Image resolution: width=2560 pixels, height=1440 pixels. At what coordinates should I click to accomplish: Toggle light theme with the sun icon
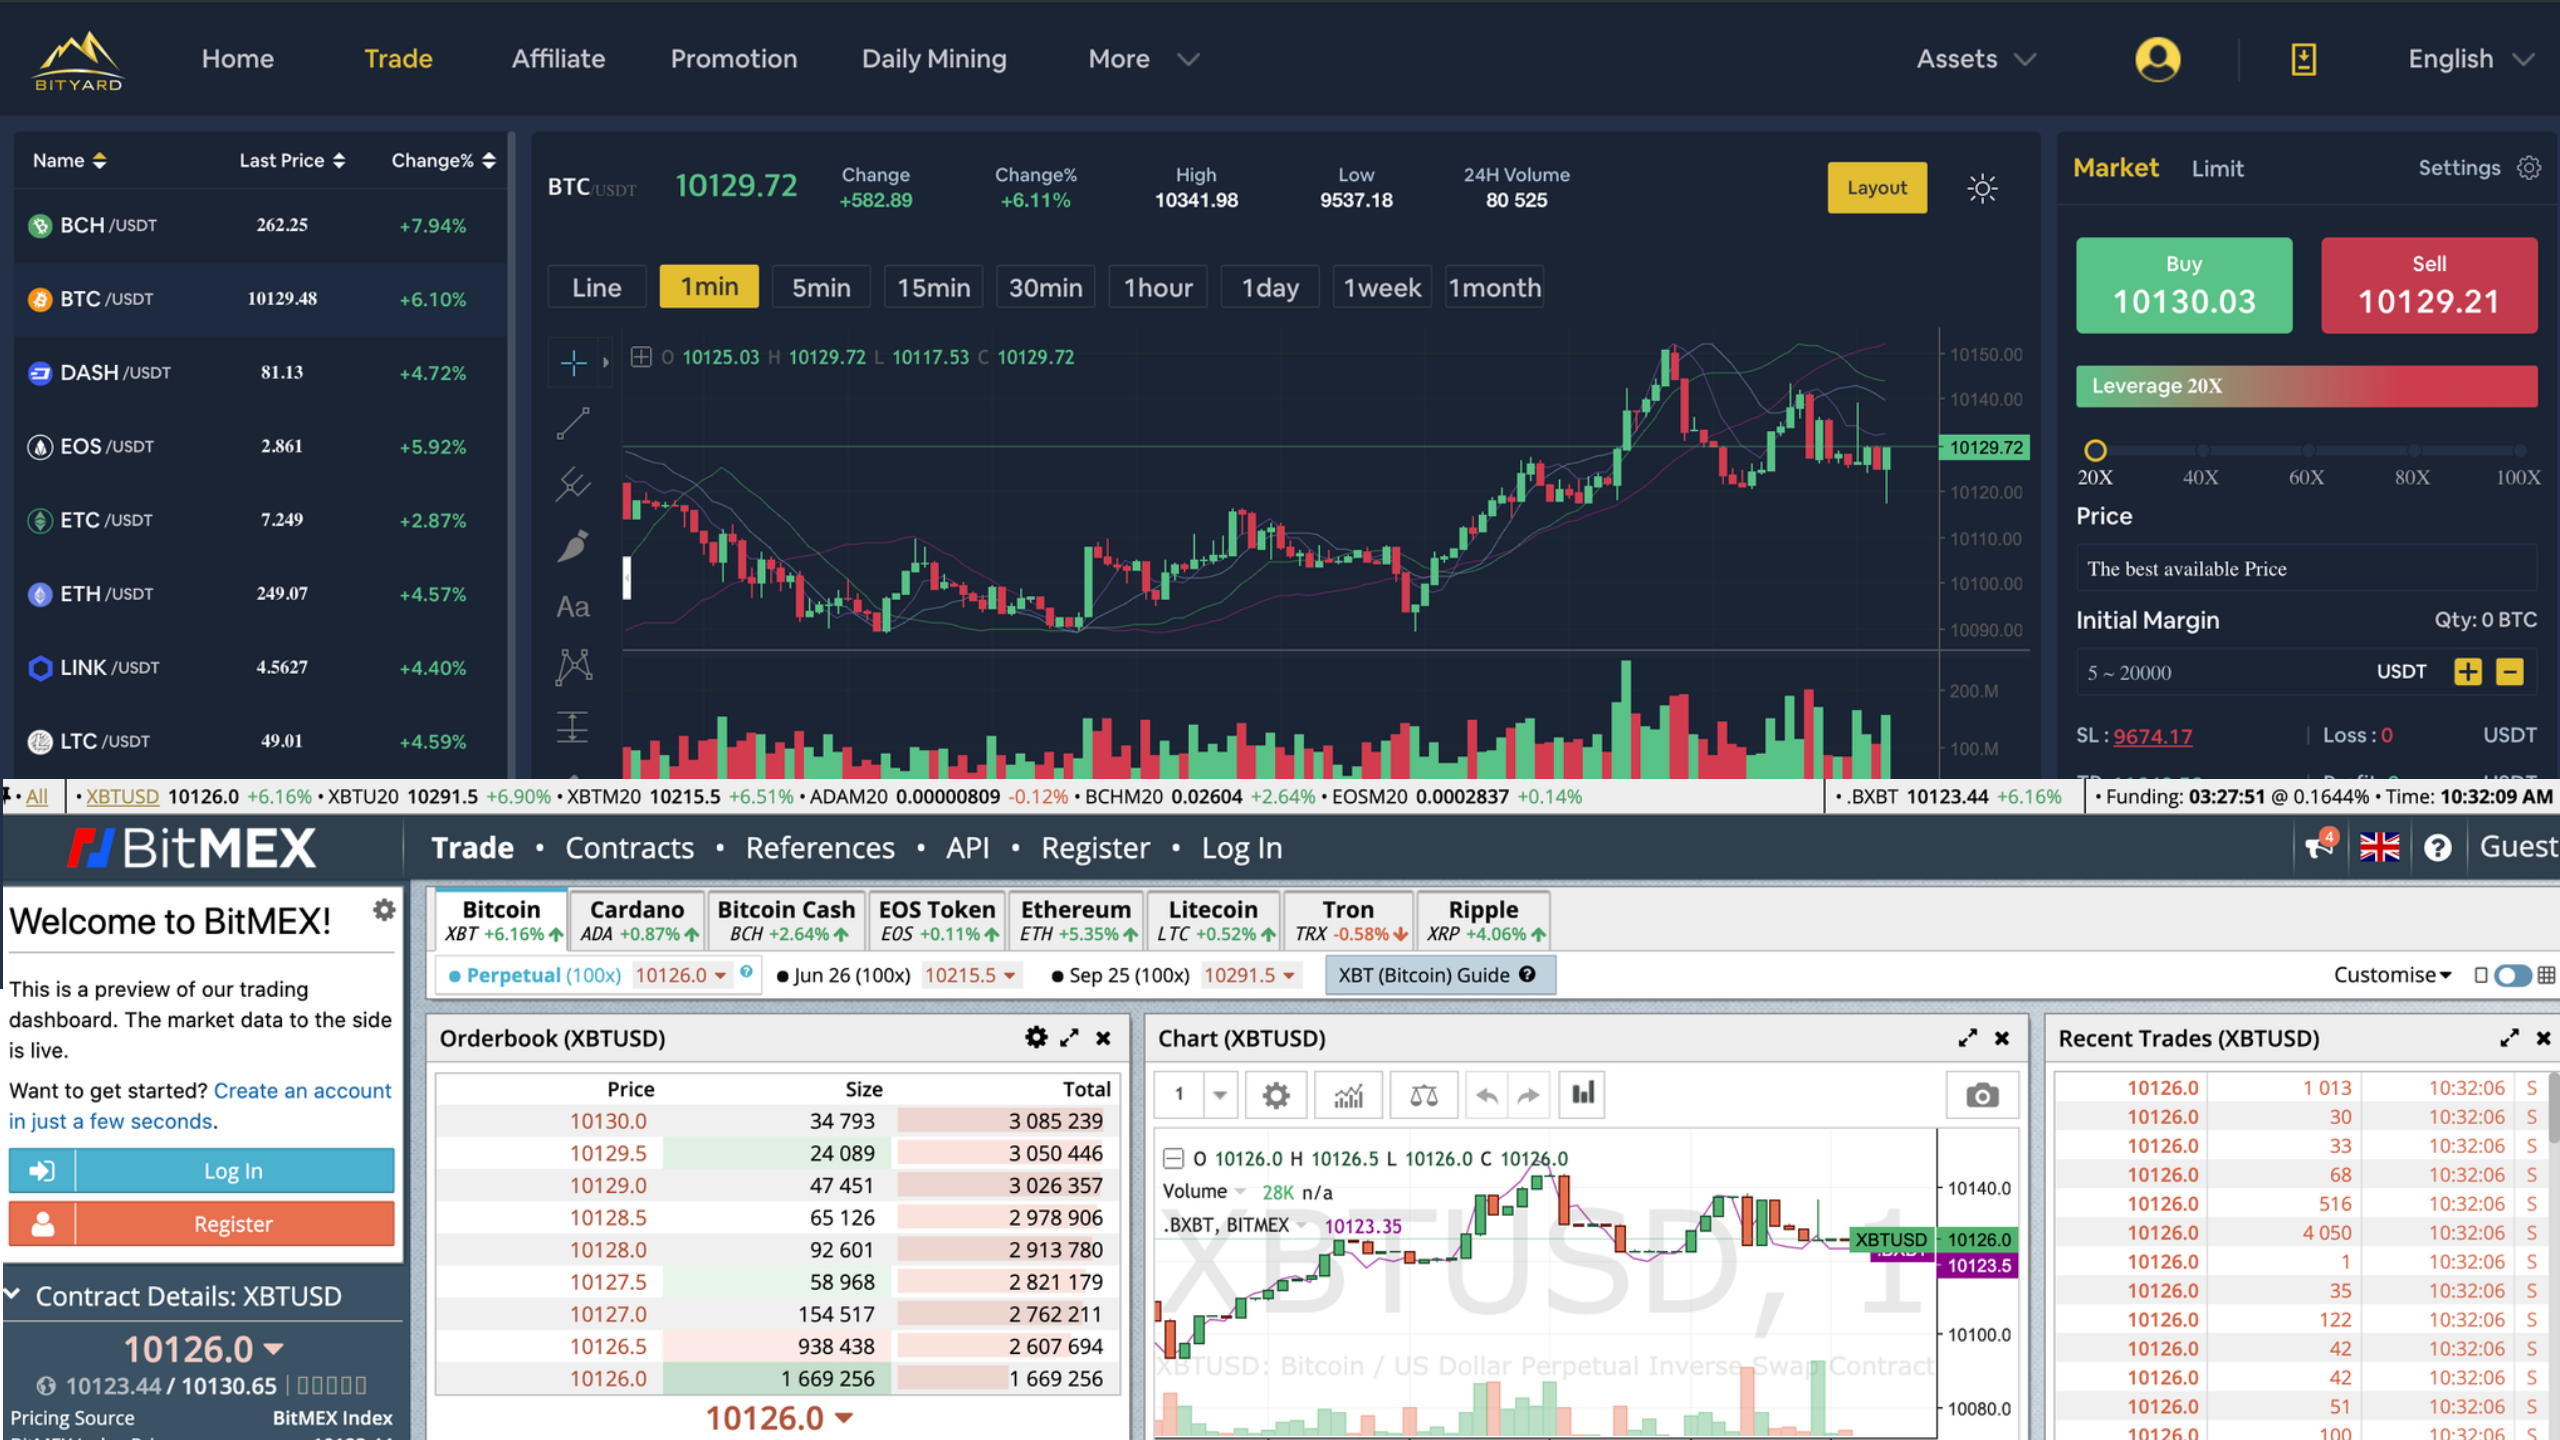(1982, 188)
